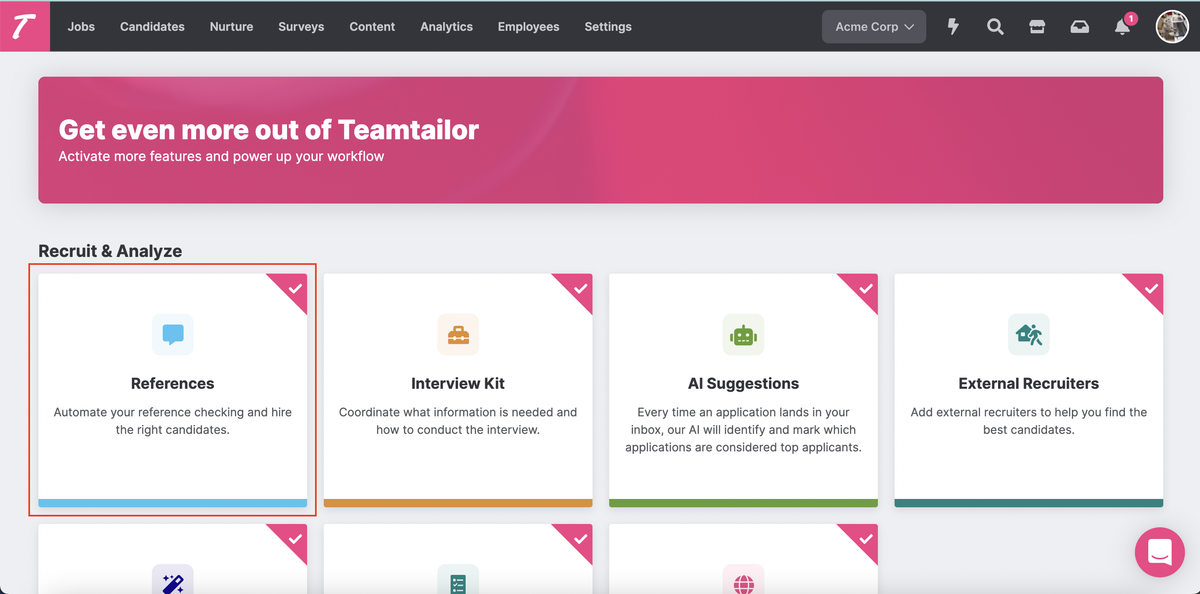Toggle the Interview Kit activated checkmark
The image size is (1200, 594).
click(x=580, y=288)
